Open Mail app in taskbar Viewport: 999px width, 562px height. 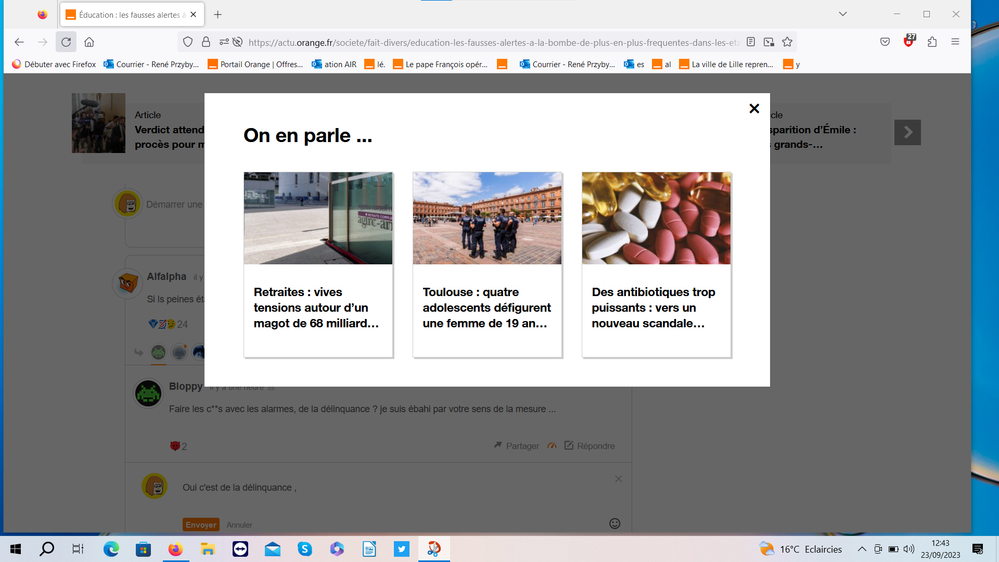pos(273,549)
